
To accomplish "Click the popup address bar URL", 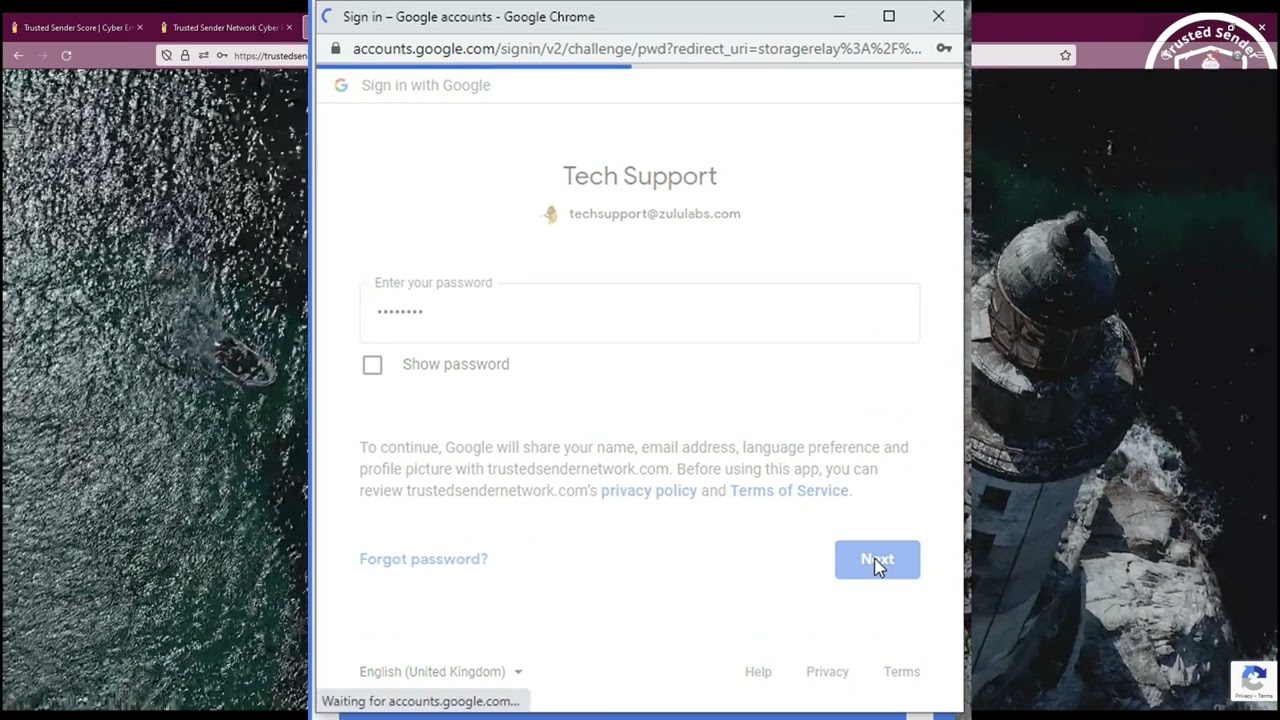I will [x=637, y=48].
